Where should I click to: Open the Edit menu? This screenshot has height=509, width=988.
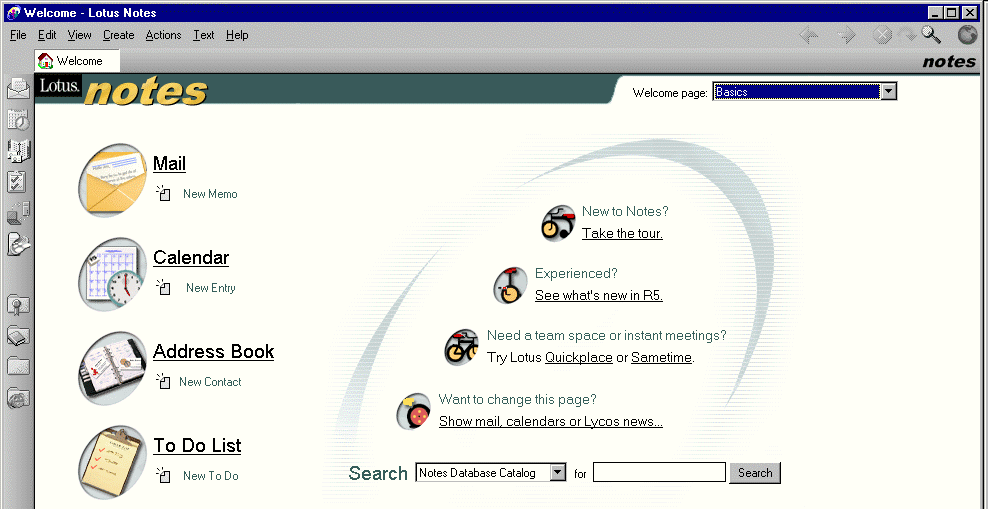coord(47,35)
